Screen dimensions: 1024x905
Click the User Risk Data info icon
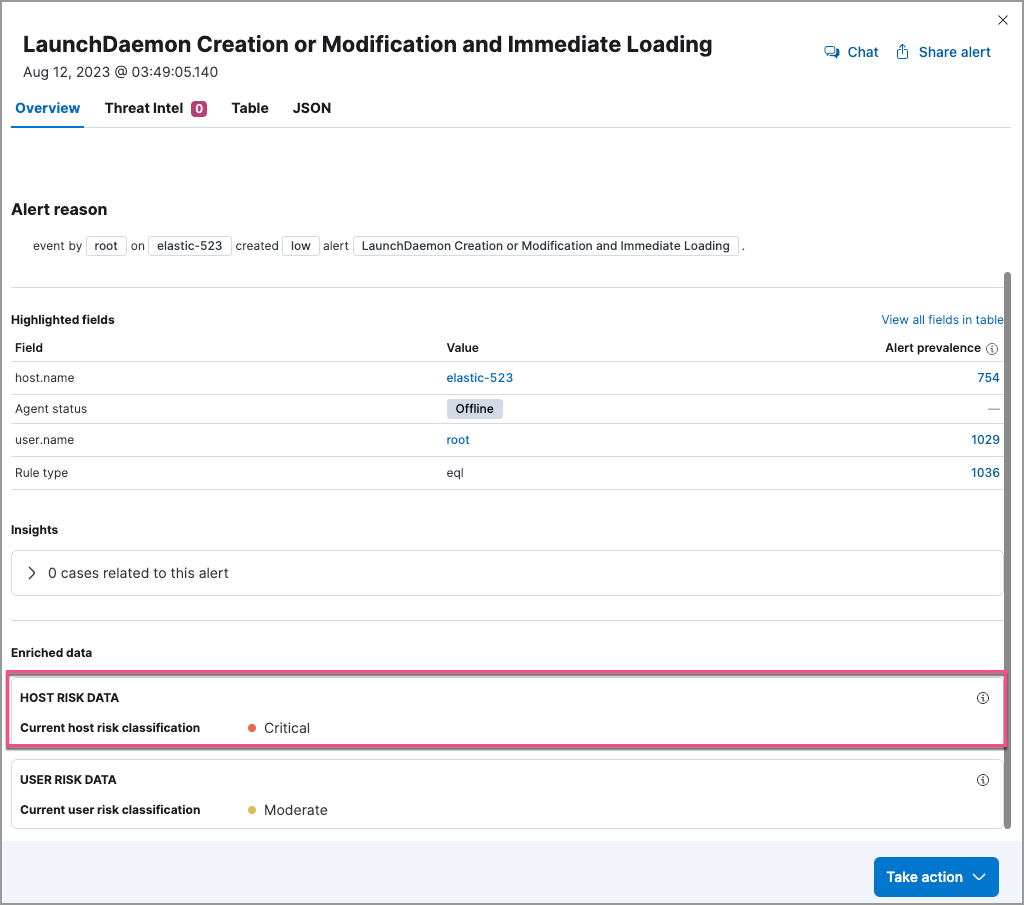(x=982, y=780)
